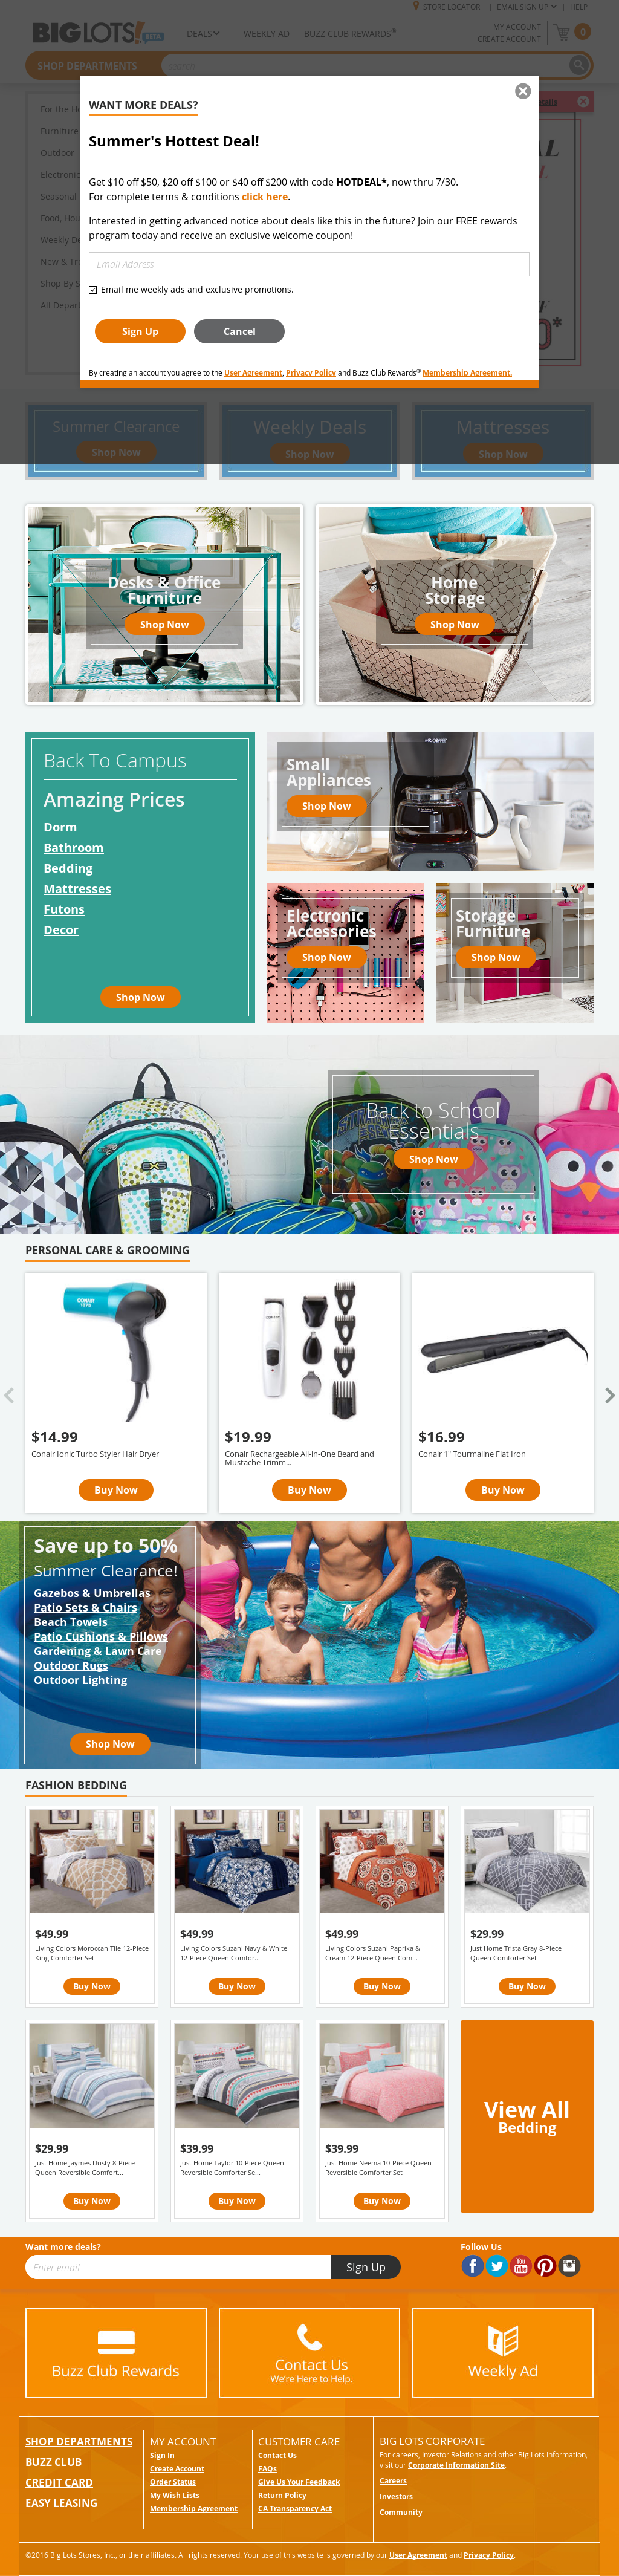The image size is (619, 2576).
Task: Expand the My Account dropdown
Action: tap(516, 27)
